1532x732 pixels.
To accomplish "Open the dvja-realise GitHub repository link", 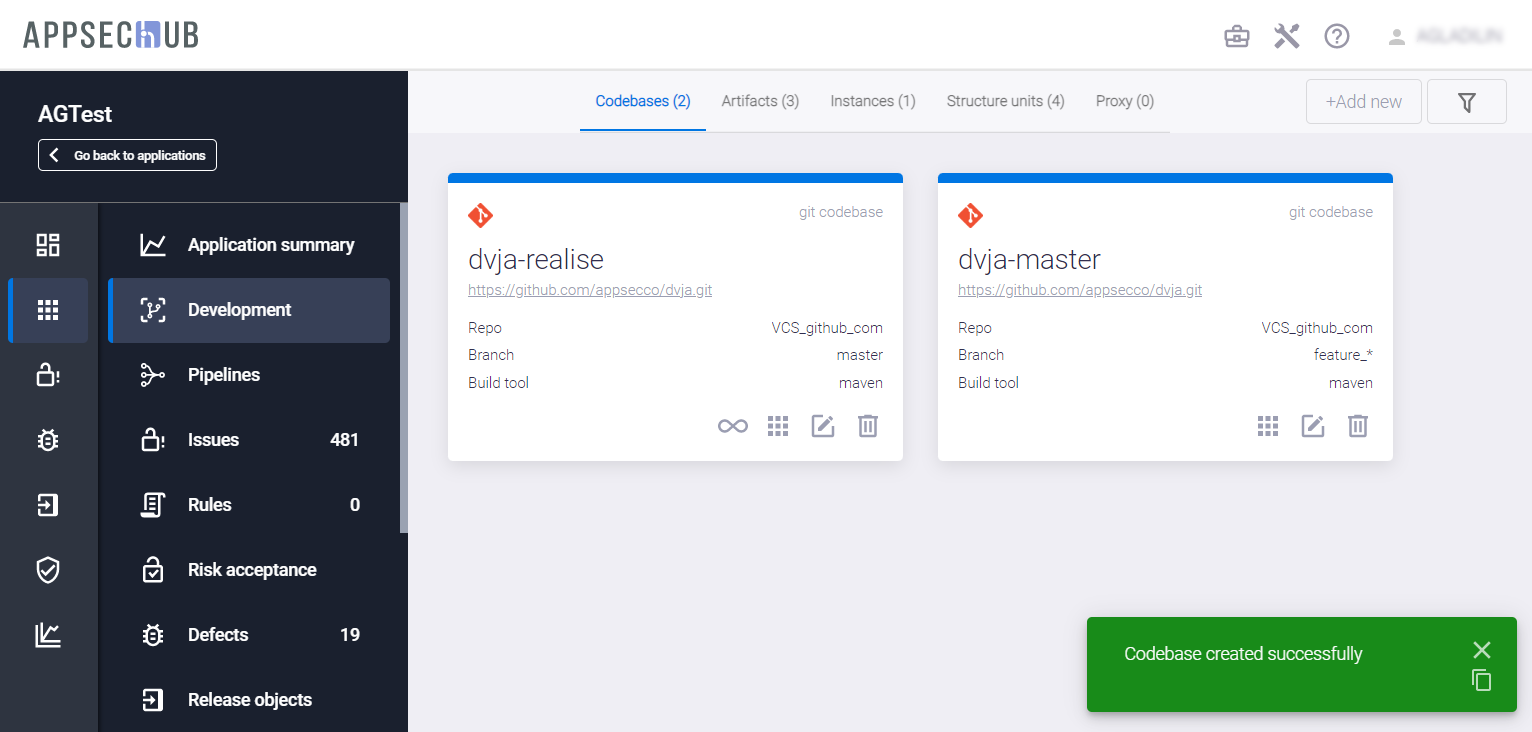I will [590, 291].
